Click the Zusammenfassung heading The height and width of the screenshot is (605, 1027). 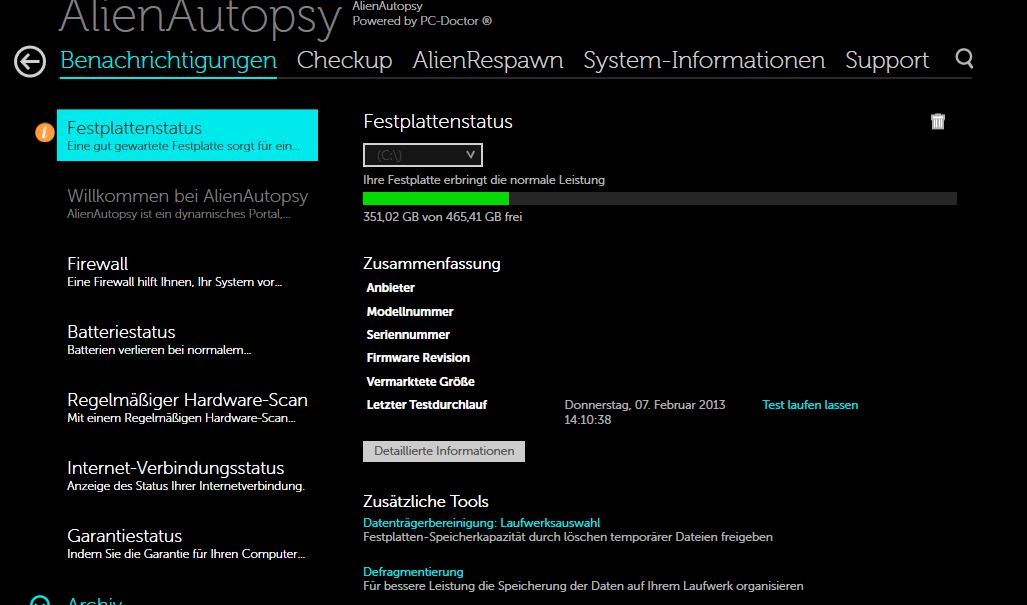click(x=432, y=263)
